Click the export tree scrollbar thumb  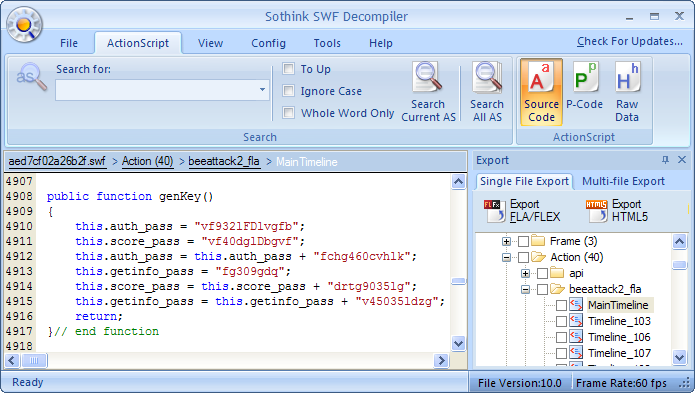coord(679,265)
